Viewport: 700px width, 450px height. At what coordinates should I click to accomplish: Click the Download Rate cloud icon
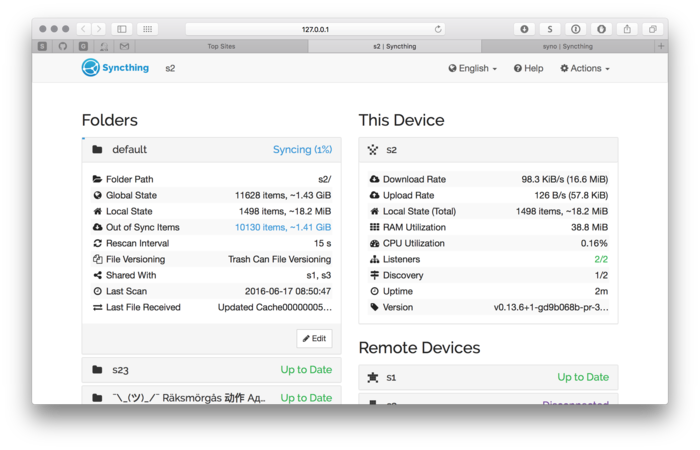[375, 179]
